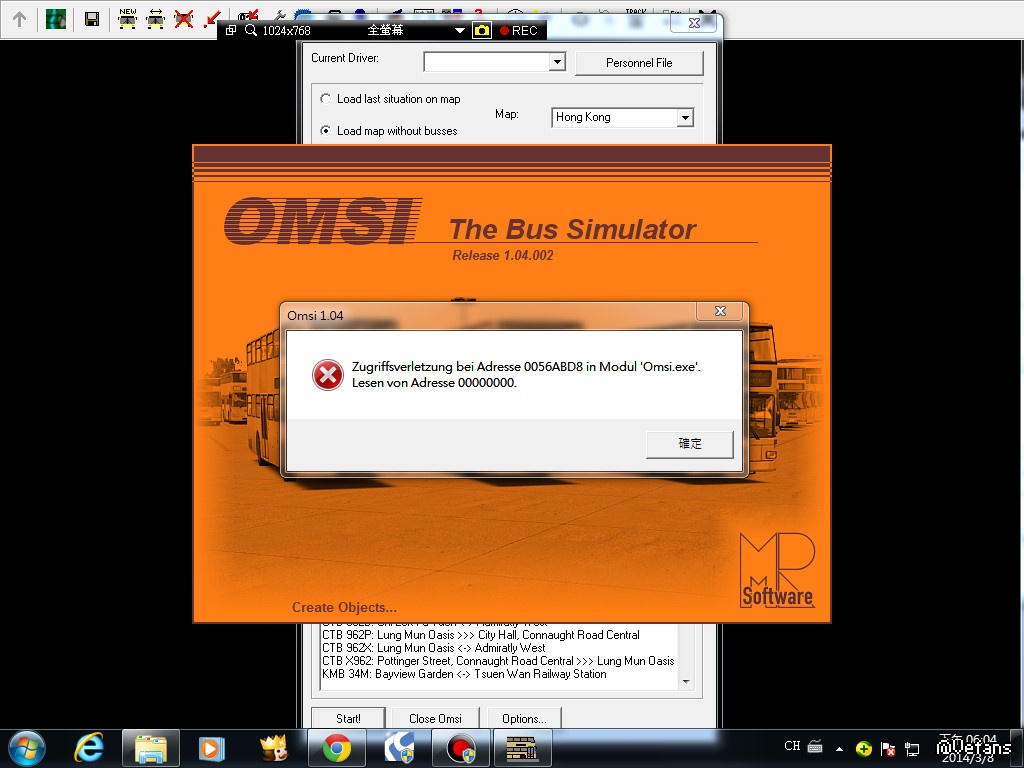Click the red error icon in the dialog
This screenshot has width=1024, height=768.
tap(327, 375)
